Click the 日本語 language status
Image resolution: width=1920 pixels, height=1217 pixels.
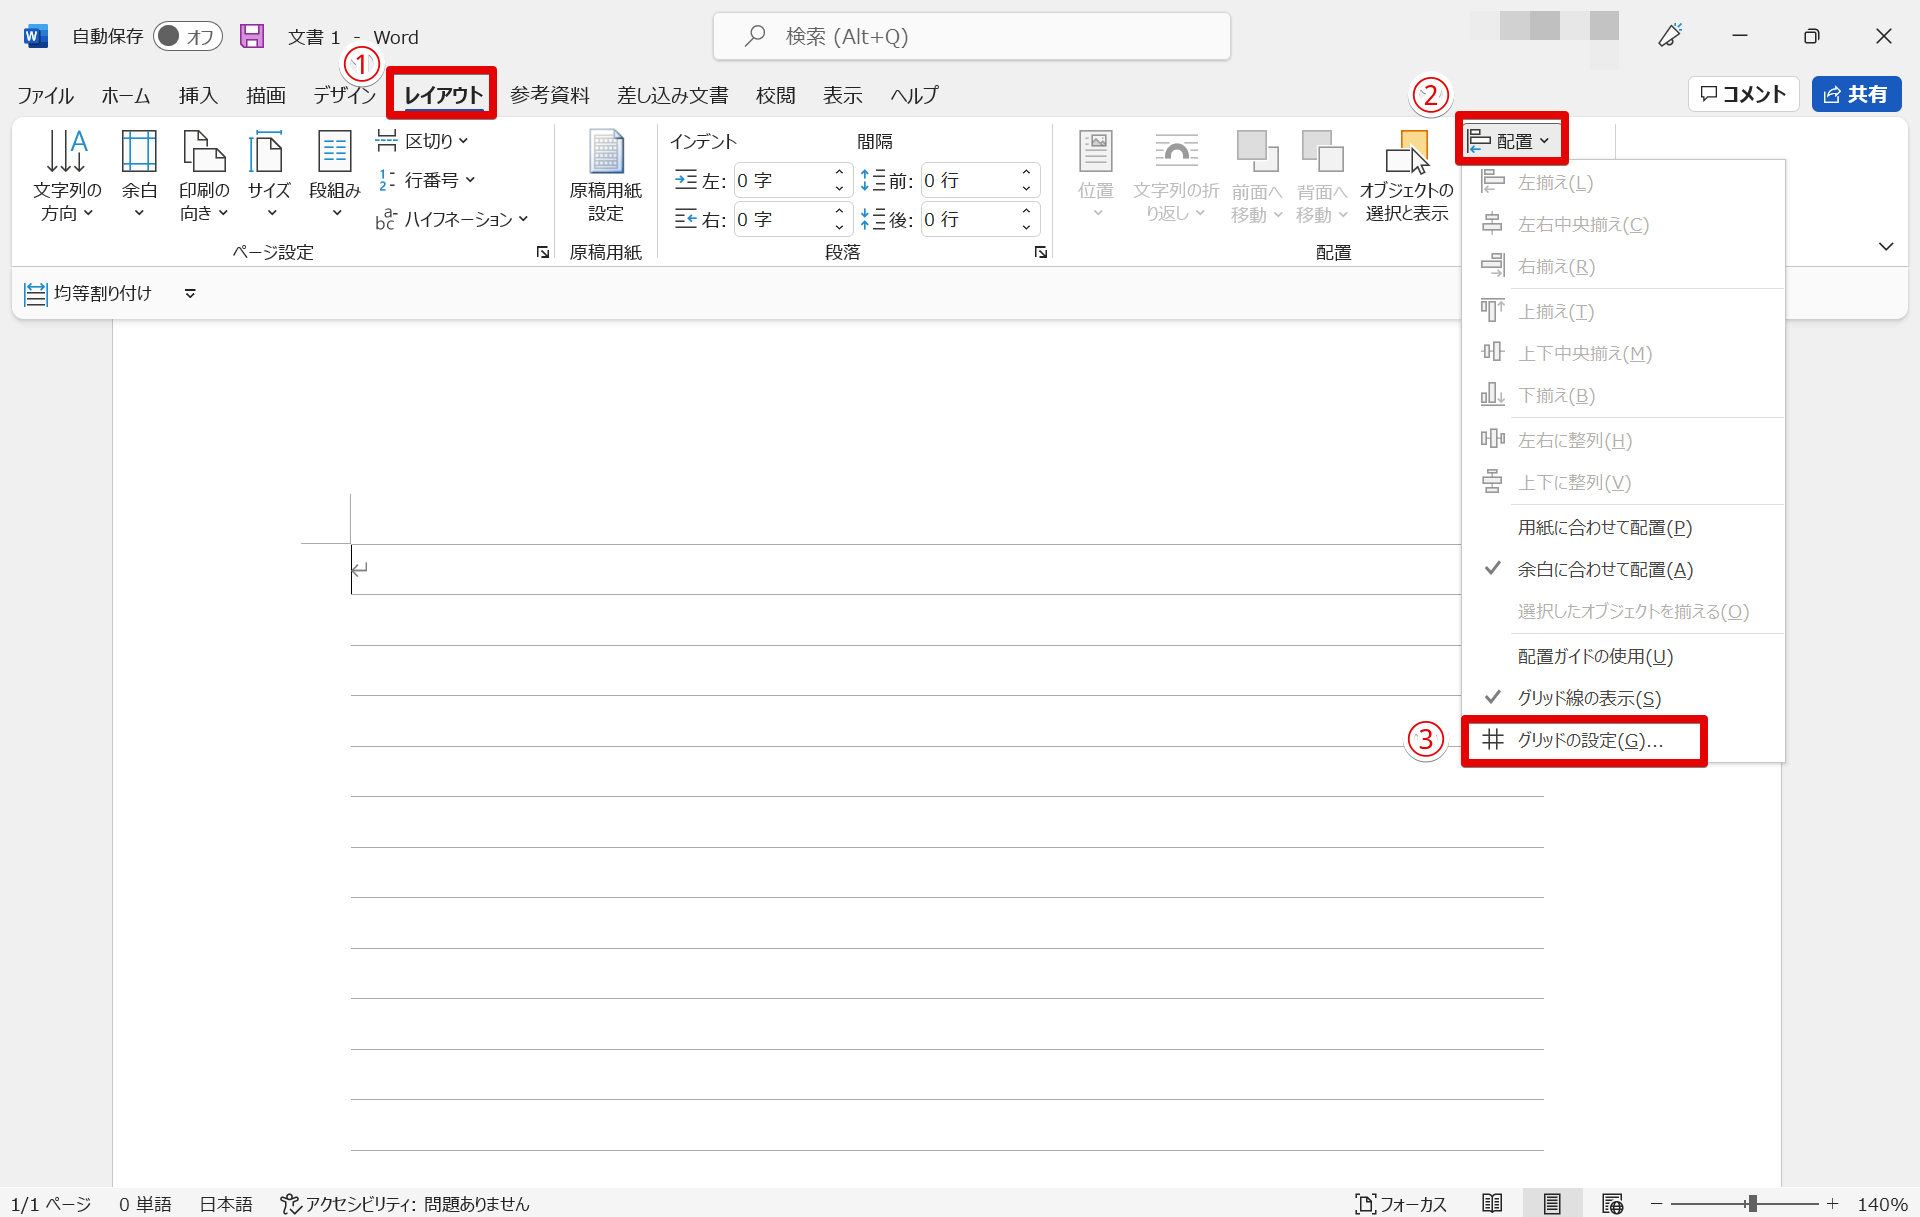(x=226, y=1203)
